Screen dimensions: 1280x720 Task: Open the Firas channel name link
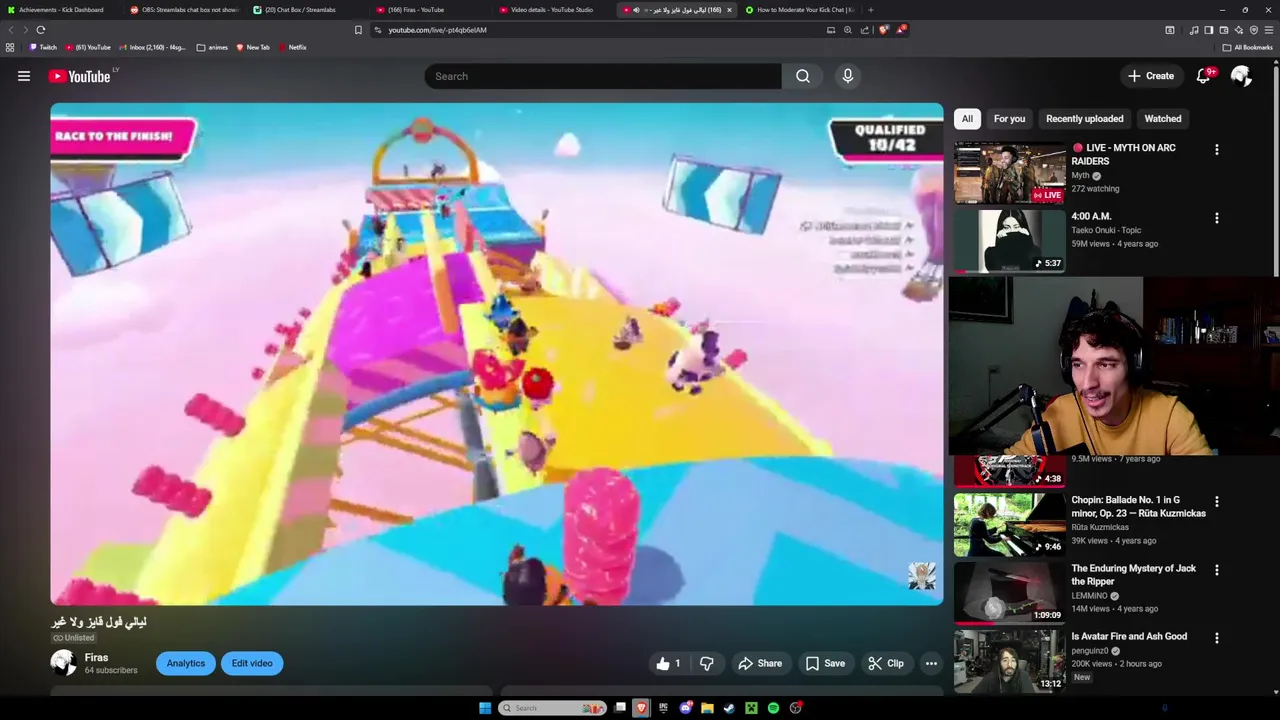[x=96, y=657]
